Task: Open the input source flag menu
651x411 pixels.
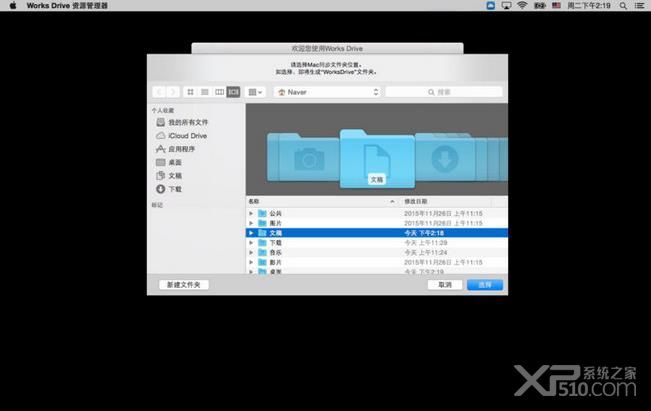Action: click(556, 5)
